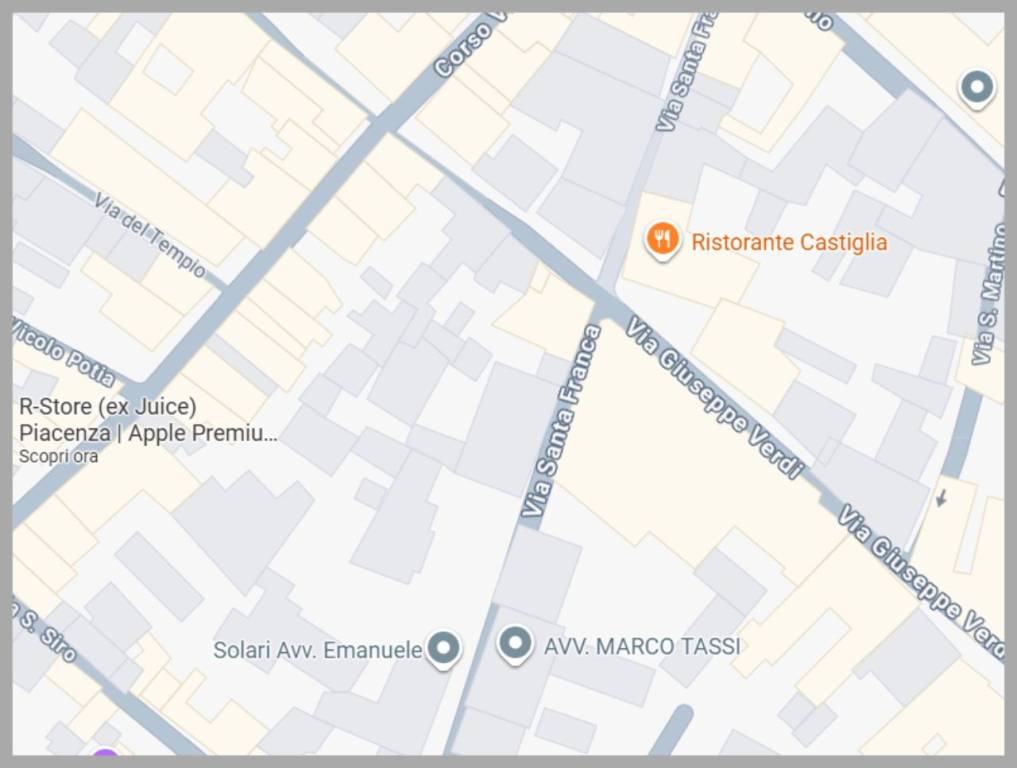Click the Via S. Martino street label

coord(988,294)
